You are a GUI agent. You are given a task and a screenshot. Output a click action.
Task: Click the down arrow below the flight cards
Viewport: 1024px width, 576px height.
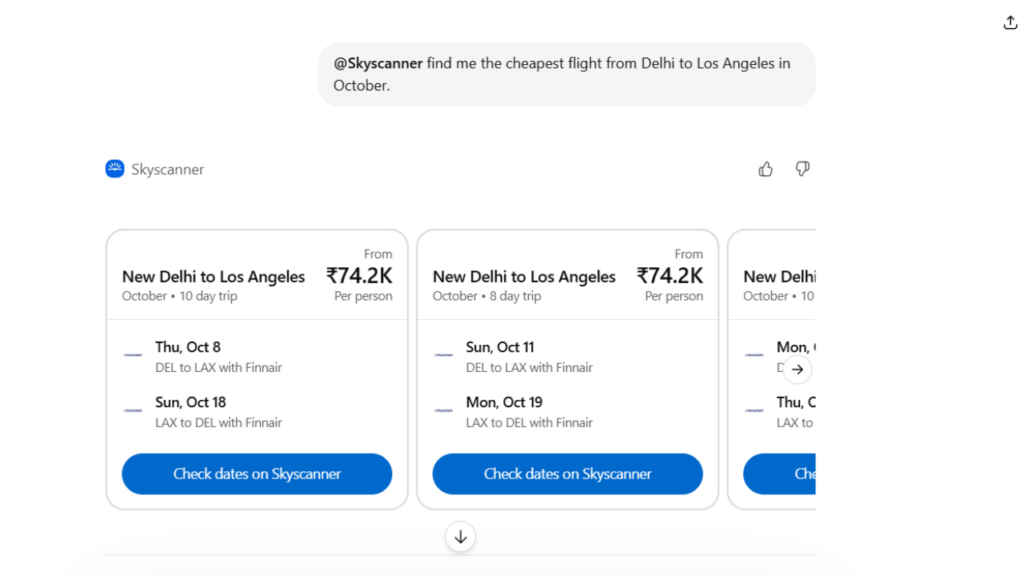460,536
